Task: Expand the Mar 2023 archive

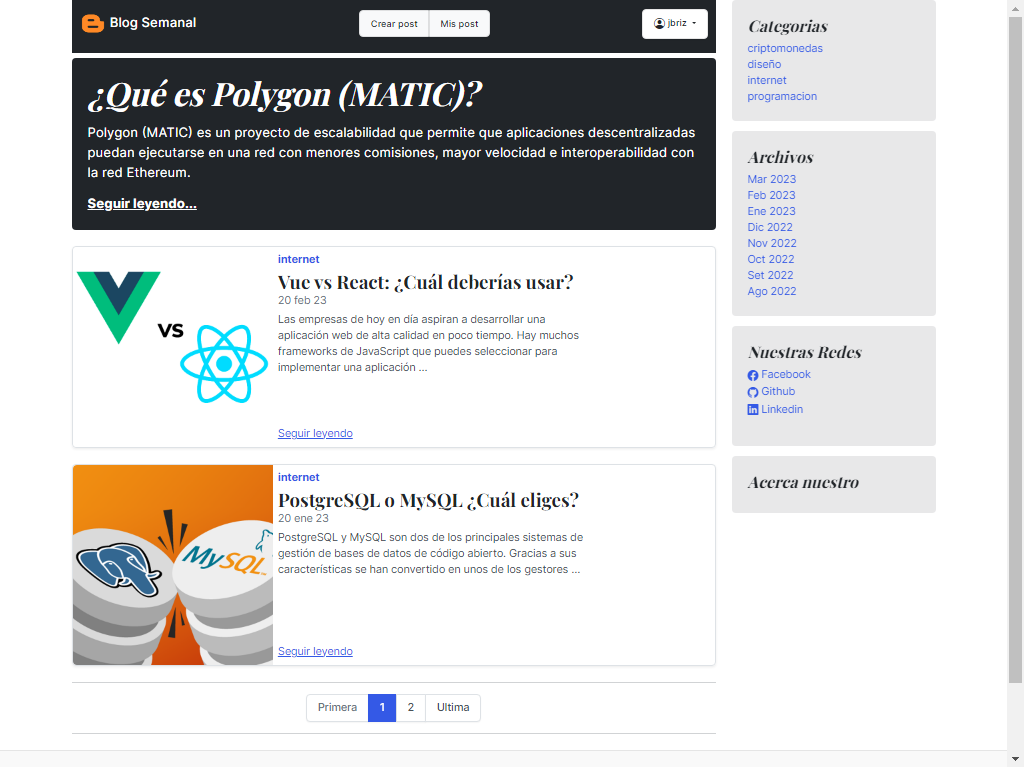Action: click(x=771, y=179)
